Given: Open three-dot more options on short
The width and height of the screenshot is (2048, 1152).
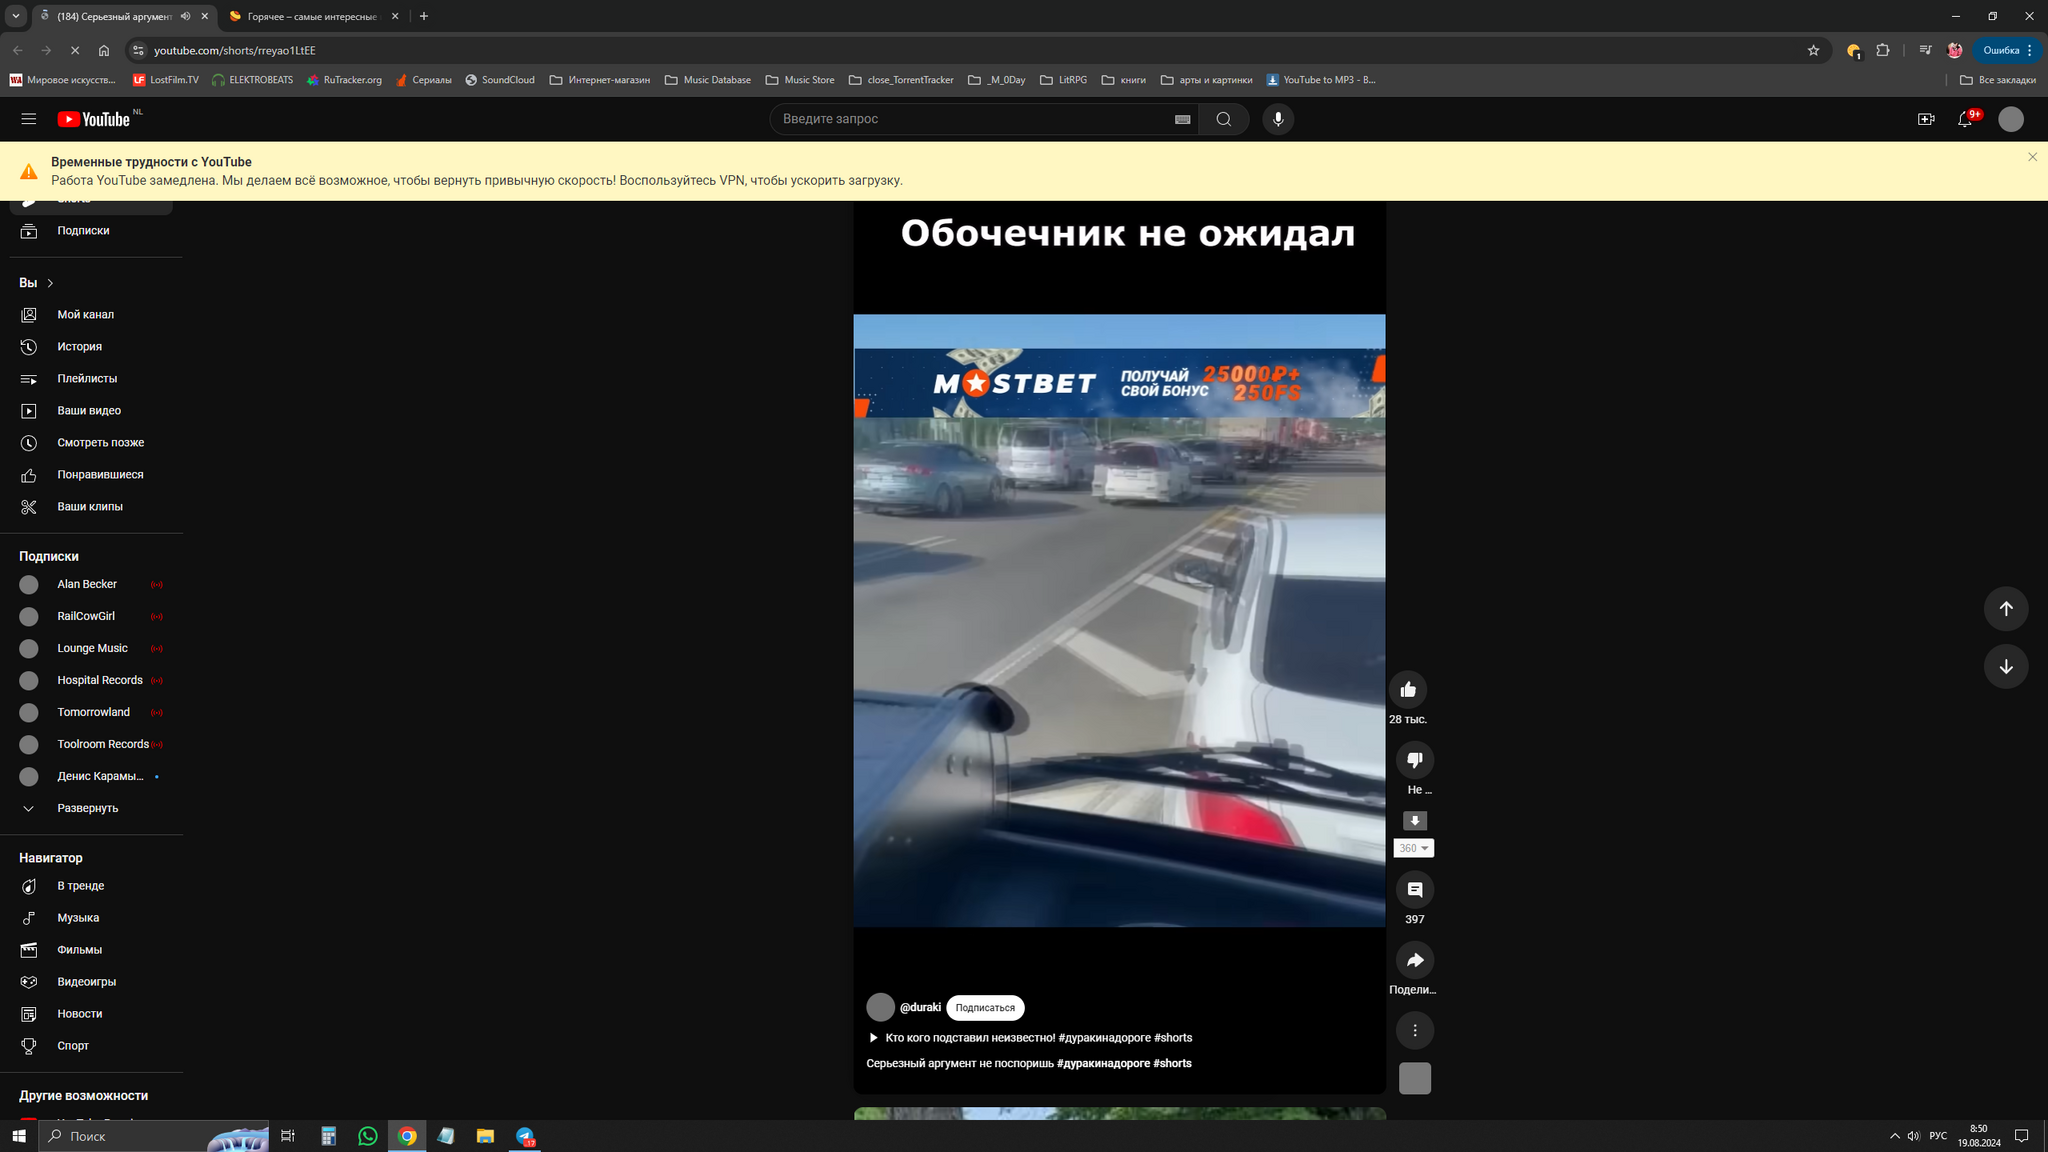Looking at the screenshot, I should tap(1414, 1030).
